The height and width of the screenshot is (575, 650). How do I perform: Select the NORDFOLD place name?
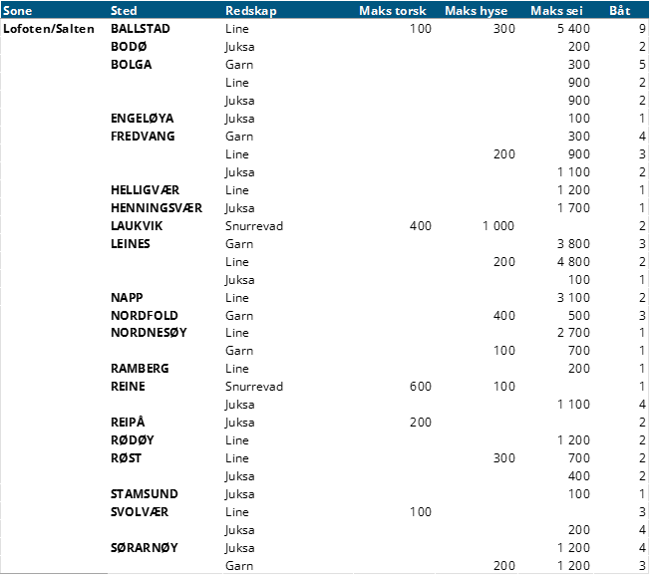(144, 315)
